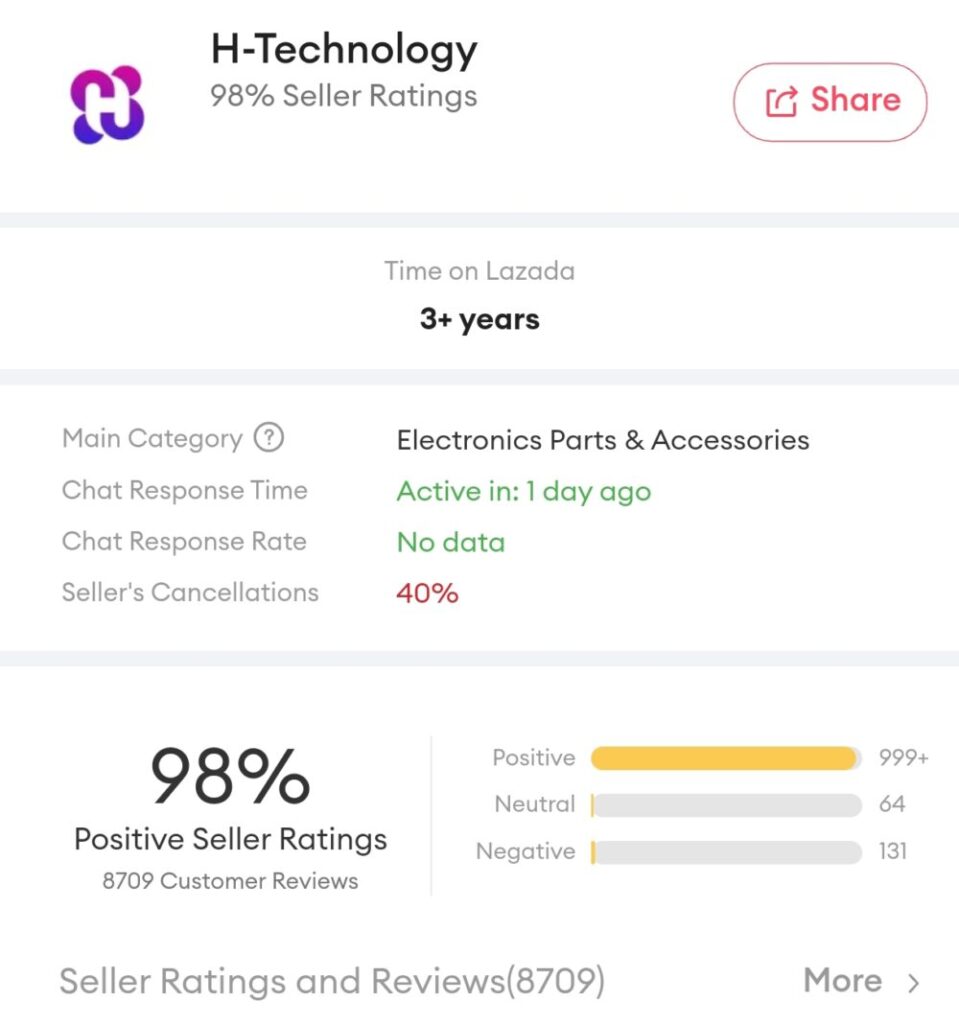Click the H-Technology store logo
The image size is (959, 1024).
point(108,104)
